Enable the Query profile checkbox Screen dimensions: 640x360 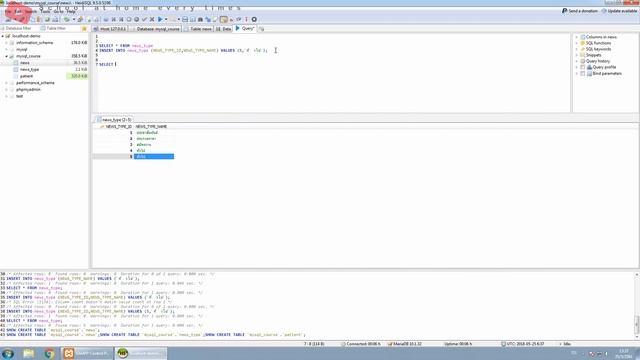(x=583, y=67)
